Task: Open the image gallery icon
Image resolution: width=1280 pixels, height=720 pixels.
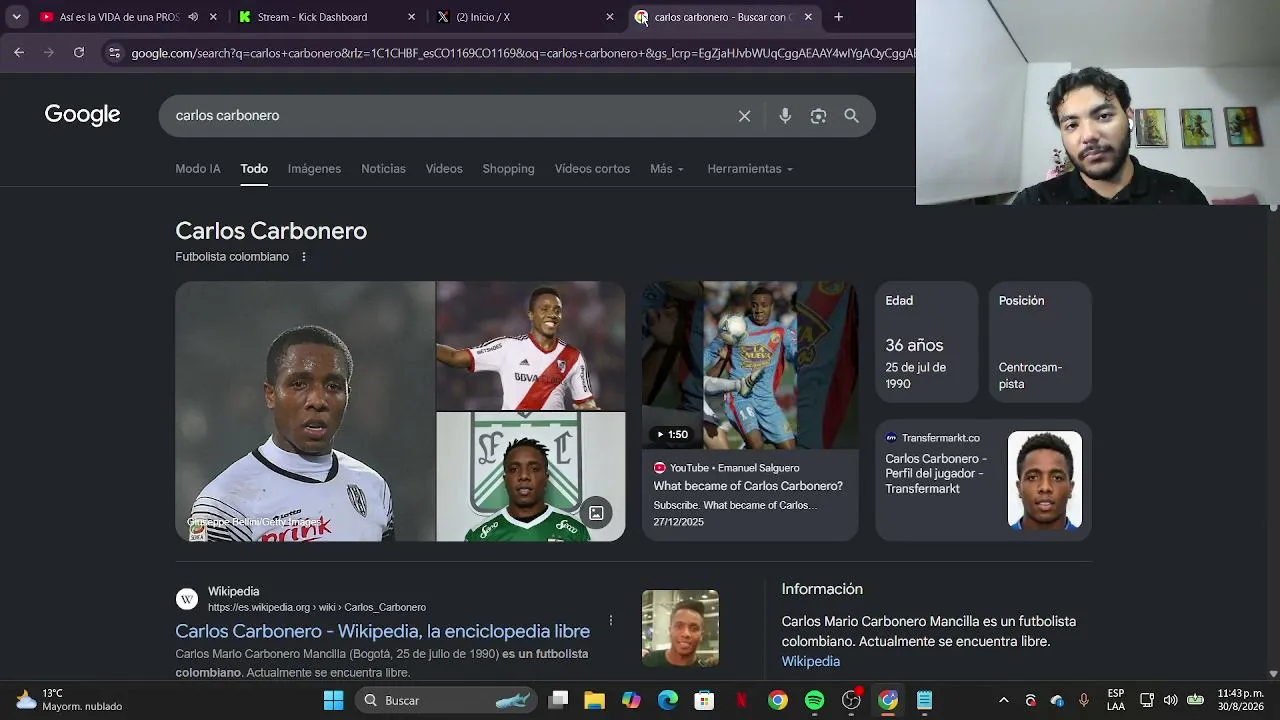Action: click(596, 513)
